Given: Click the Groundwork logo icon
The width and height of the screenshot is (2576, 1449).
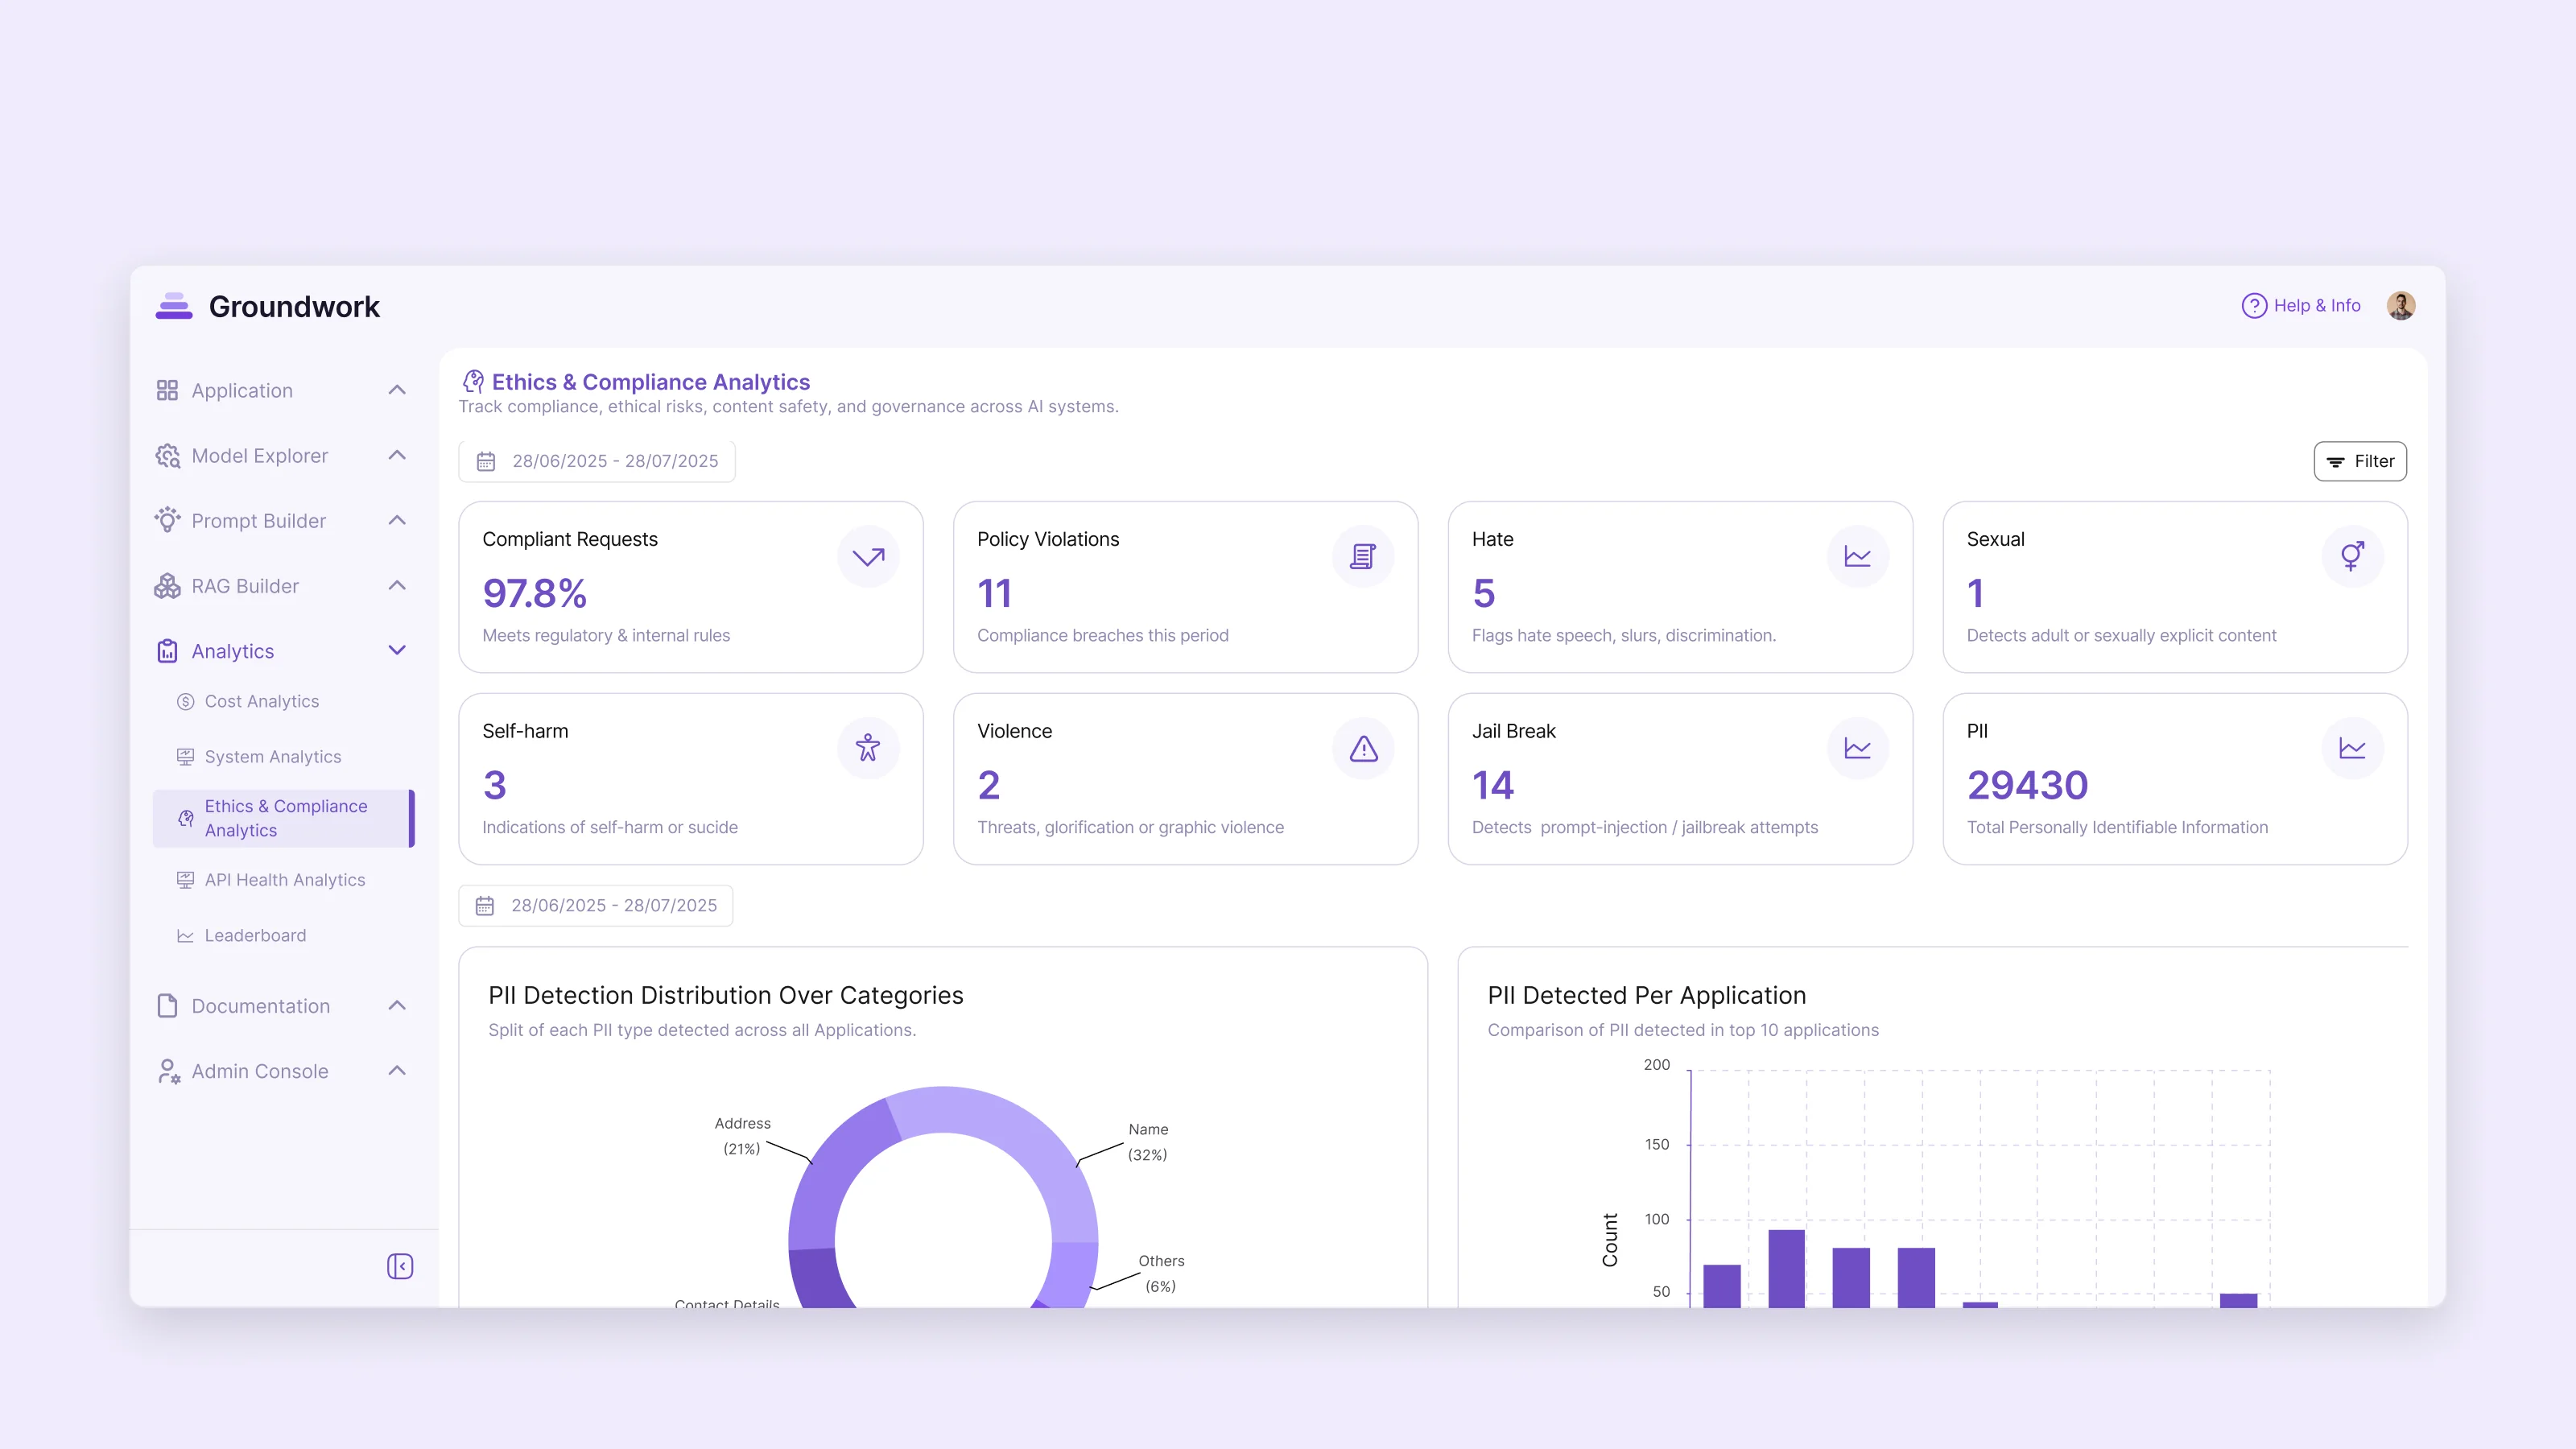Looking at the screenshot, I should [x=174, y=306].
